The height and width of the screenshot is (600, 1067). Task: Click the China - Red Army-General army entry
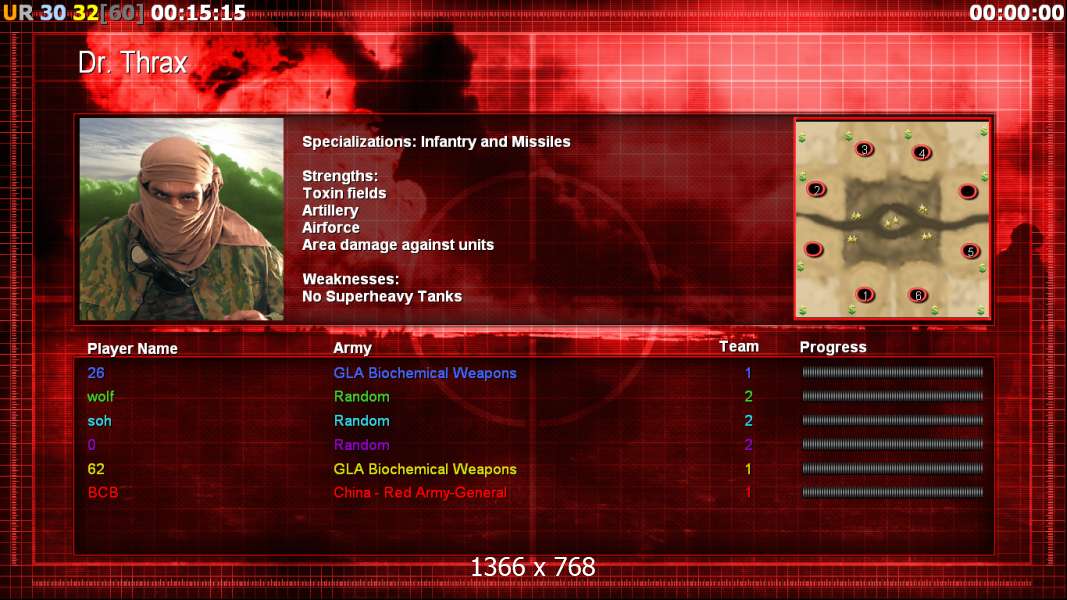tap(420, 493)
